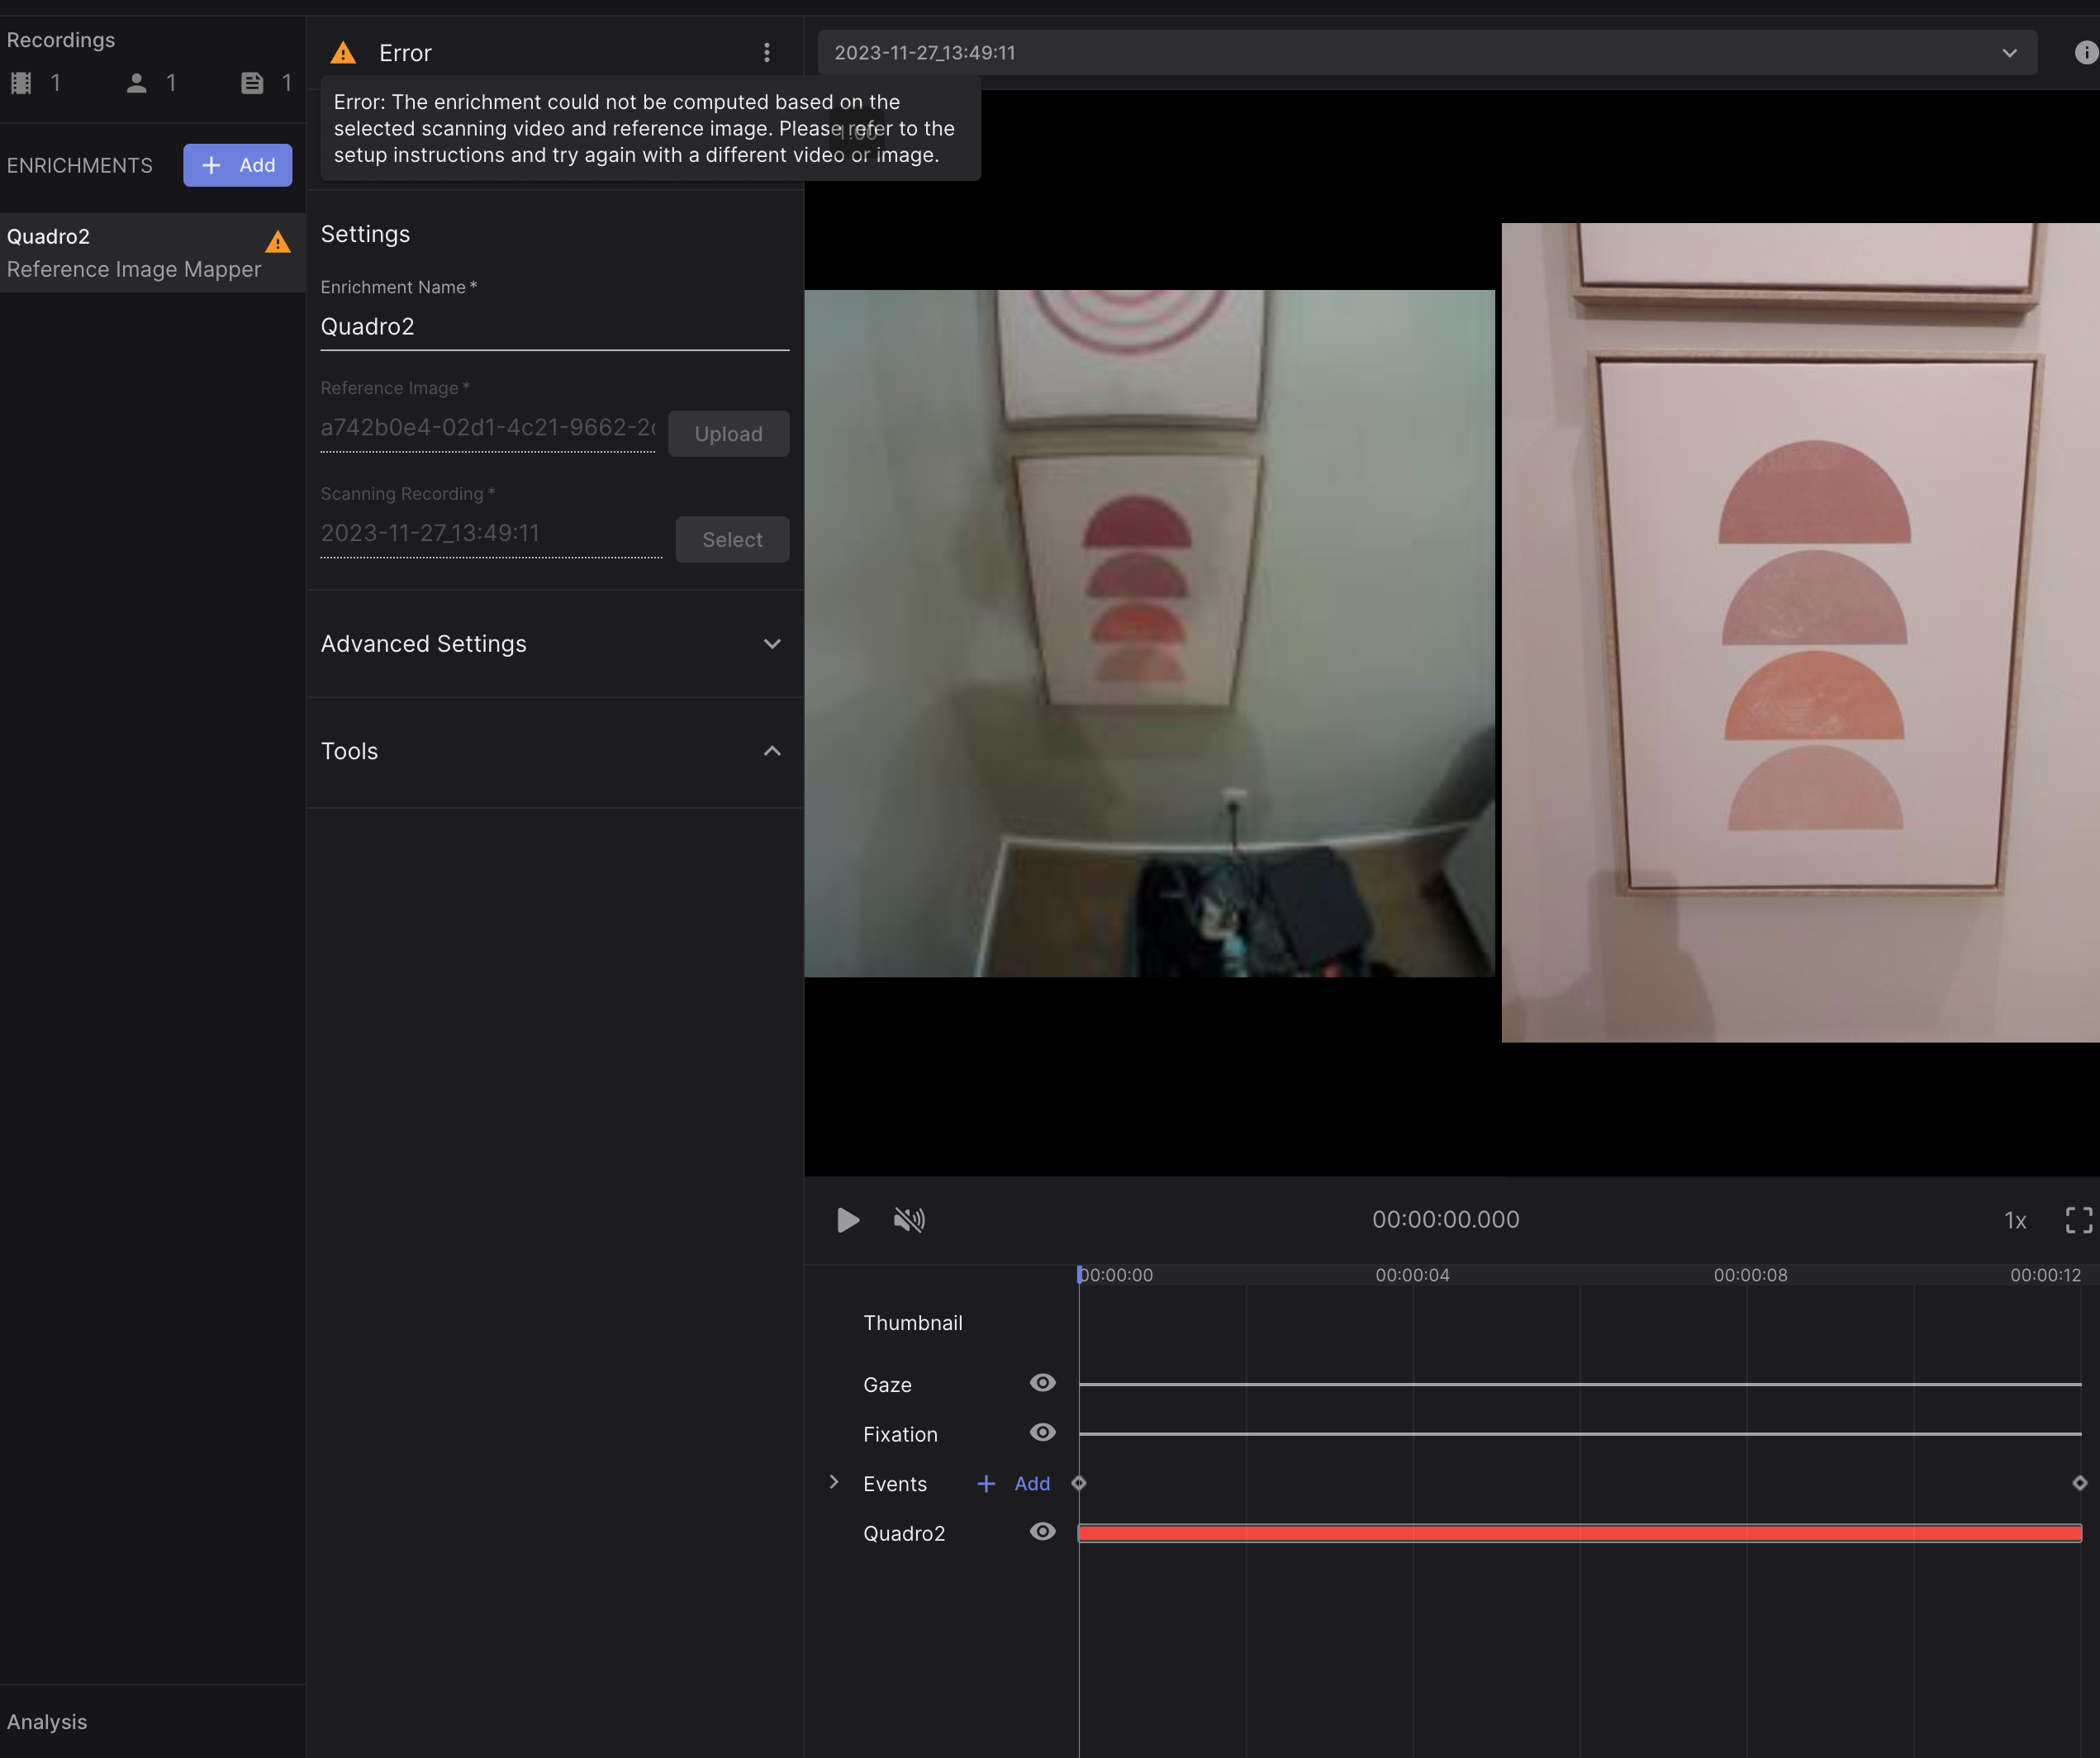
Task: Click the Scanning Recording field
Action: pos(491,534)
